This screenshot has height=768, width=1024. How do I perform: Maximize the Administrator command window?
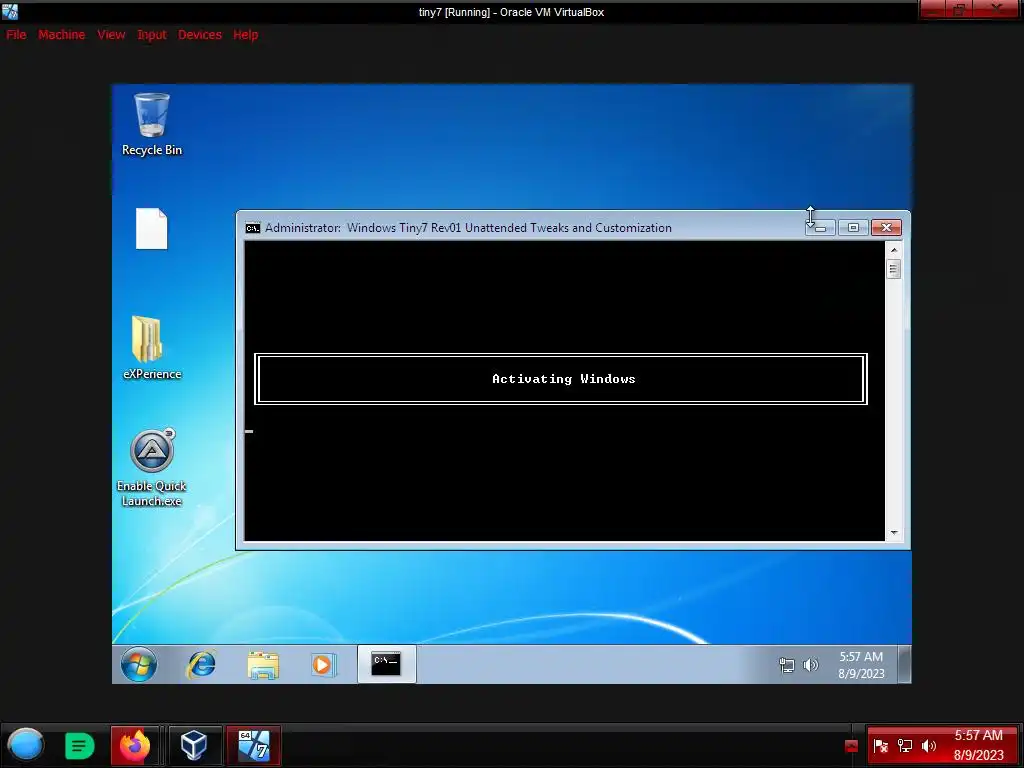pos(853,227)
